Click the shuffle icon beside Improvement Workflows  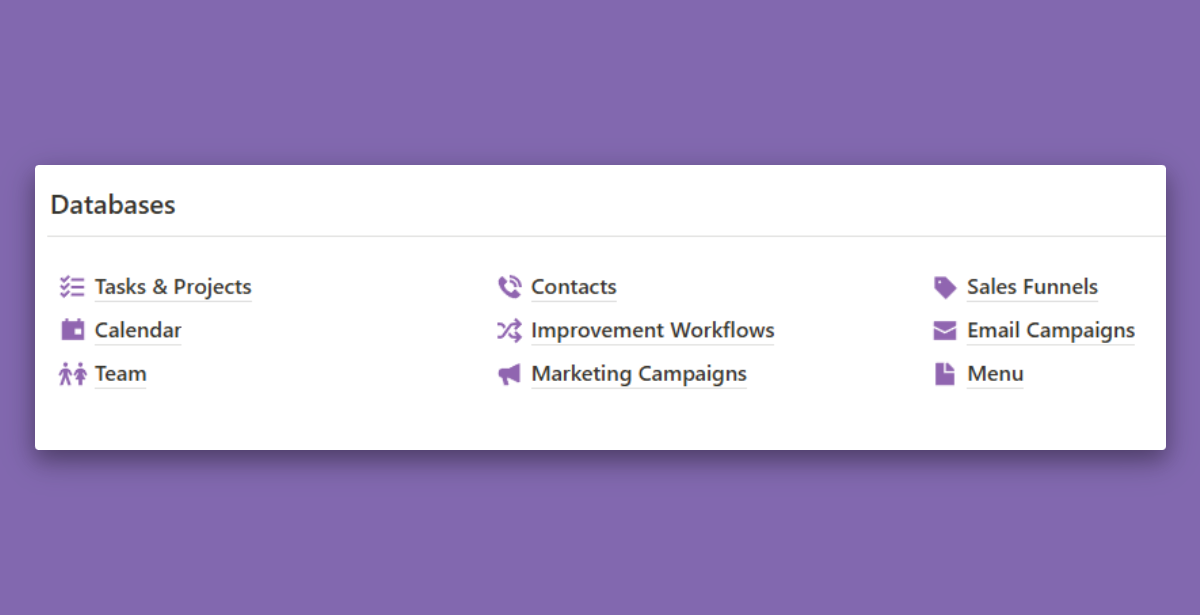pyautogui.click(x=509, y=330)
